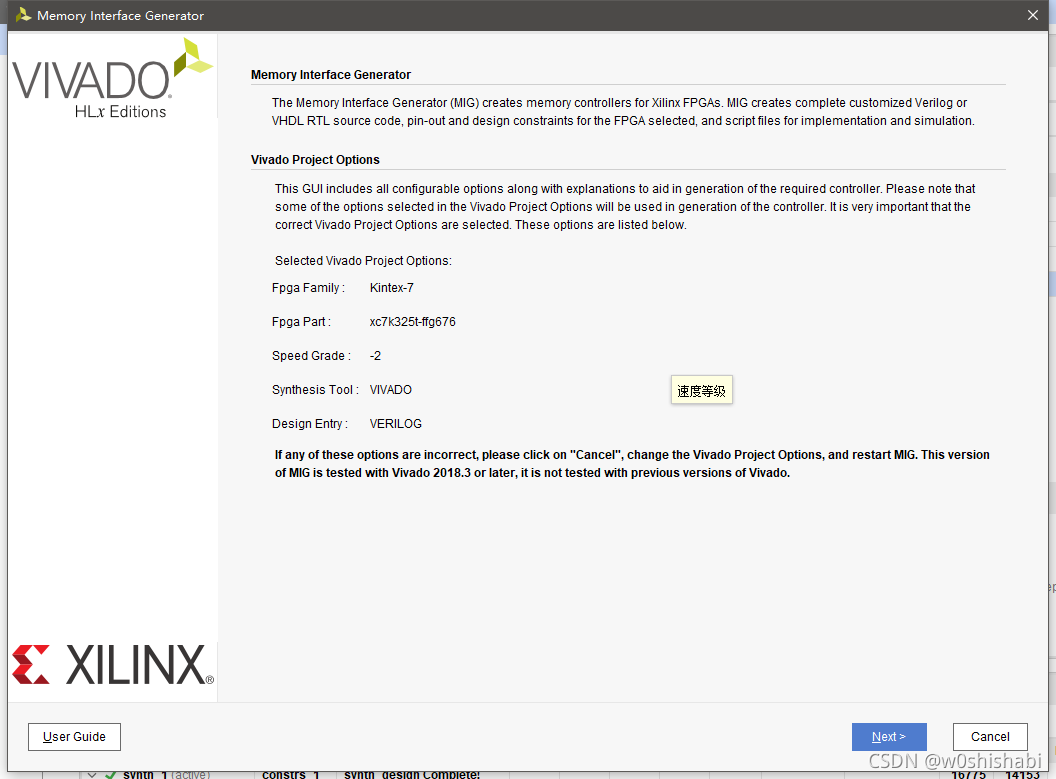The width and height of the screenshot is (1056, 779).
Task: Click the 速度等级 tooltip
Action: [701, 391]
